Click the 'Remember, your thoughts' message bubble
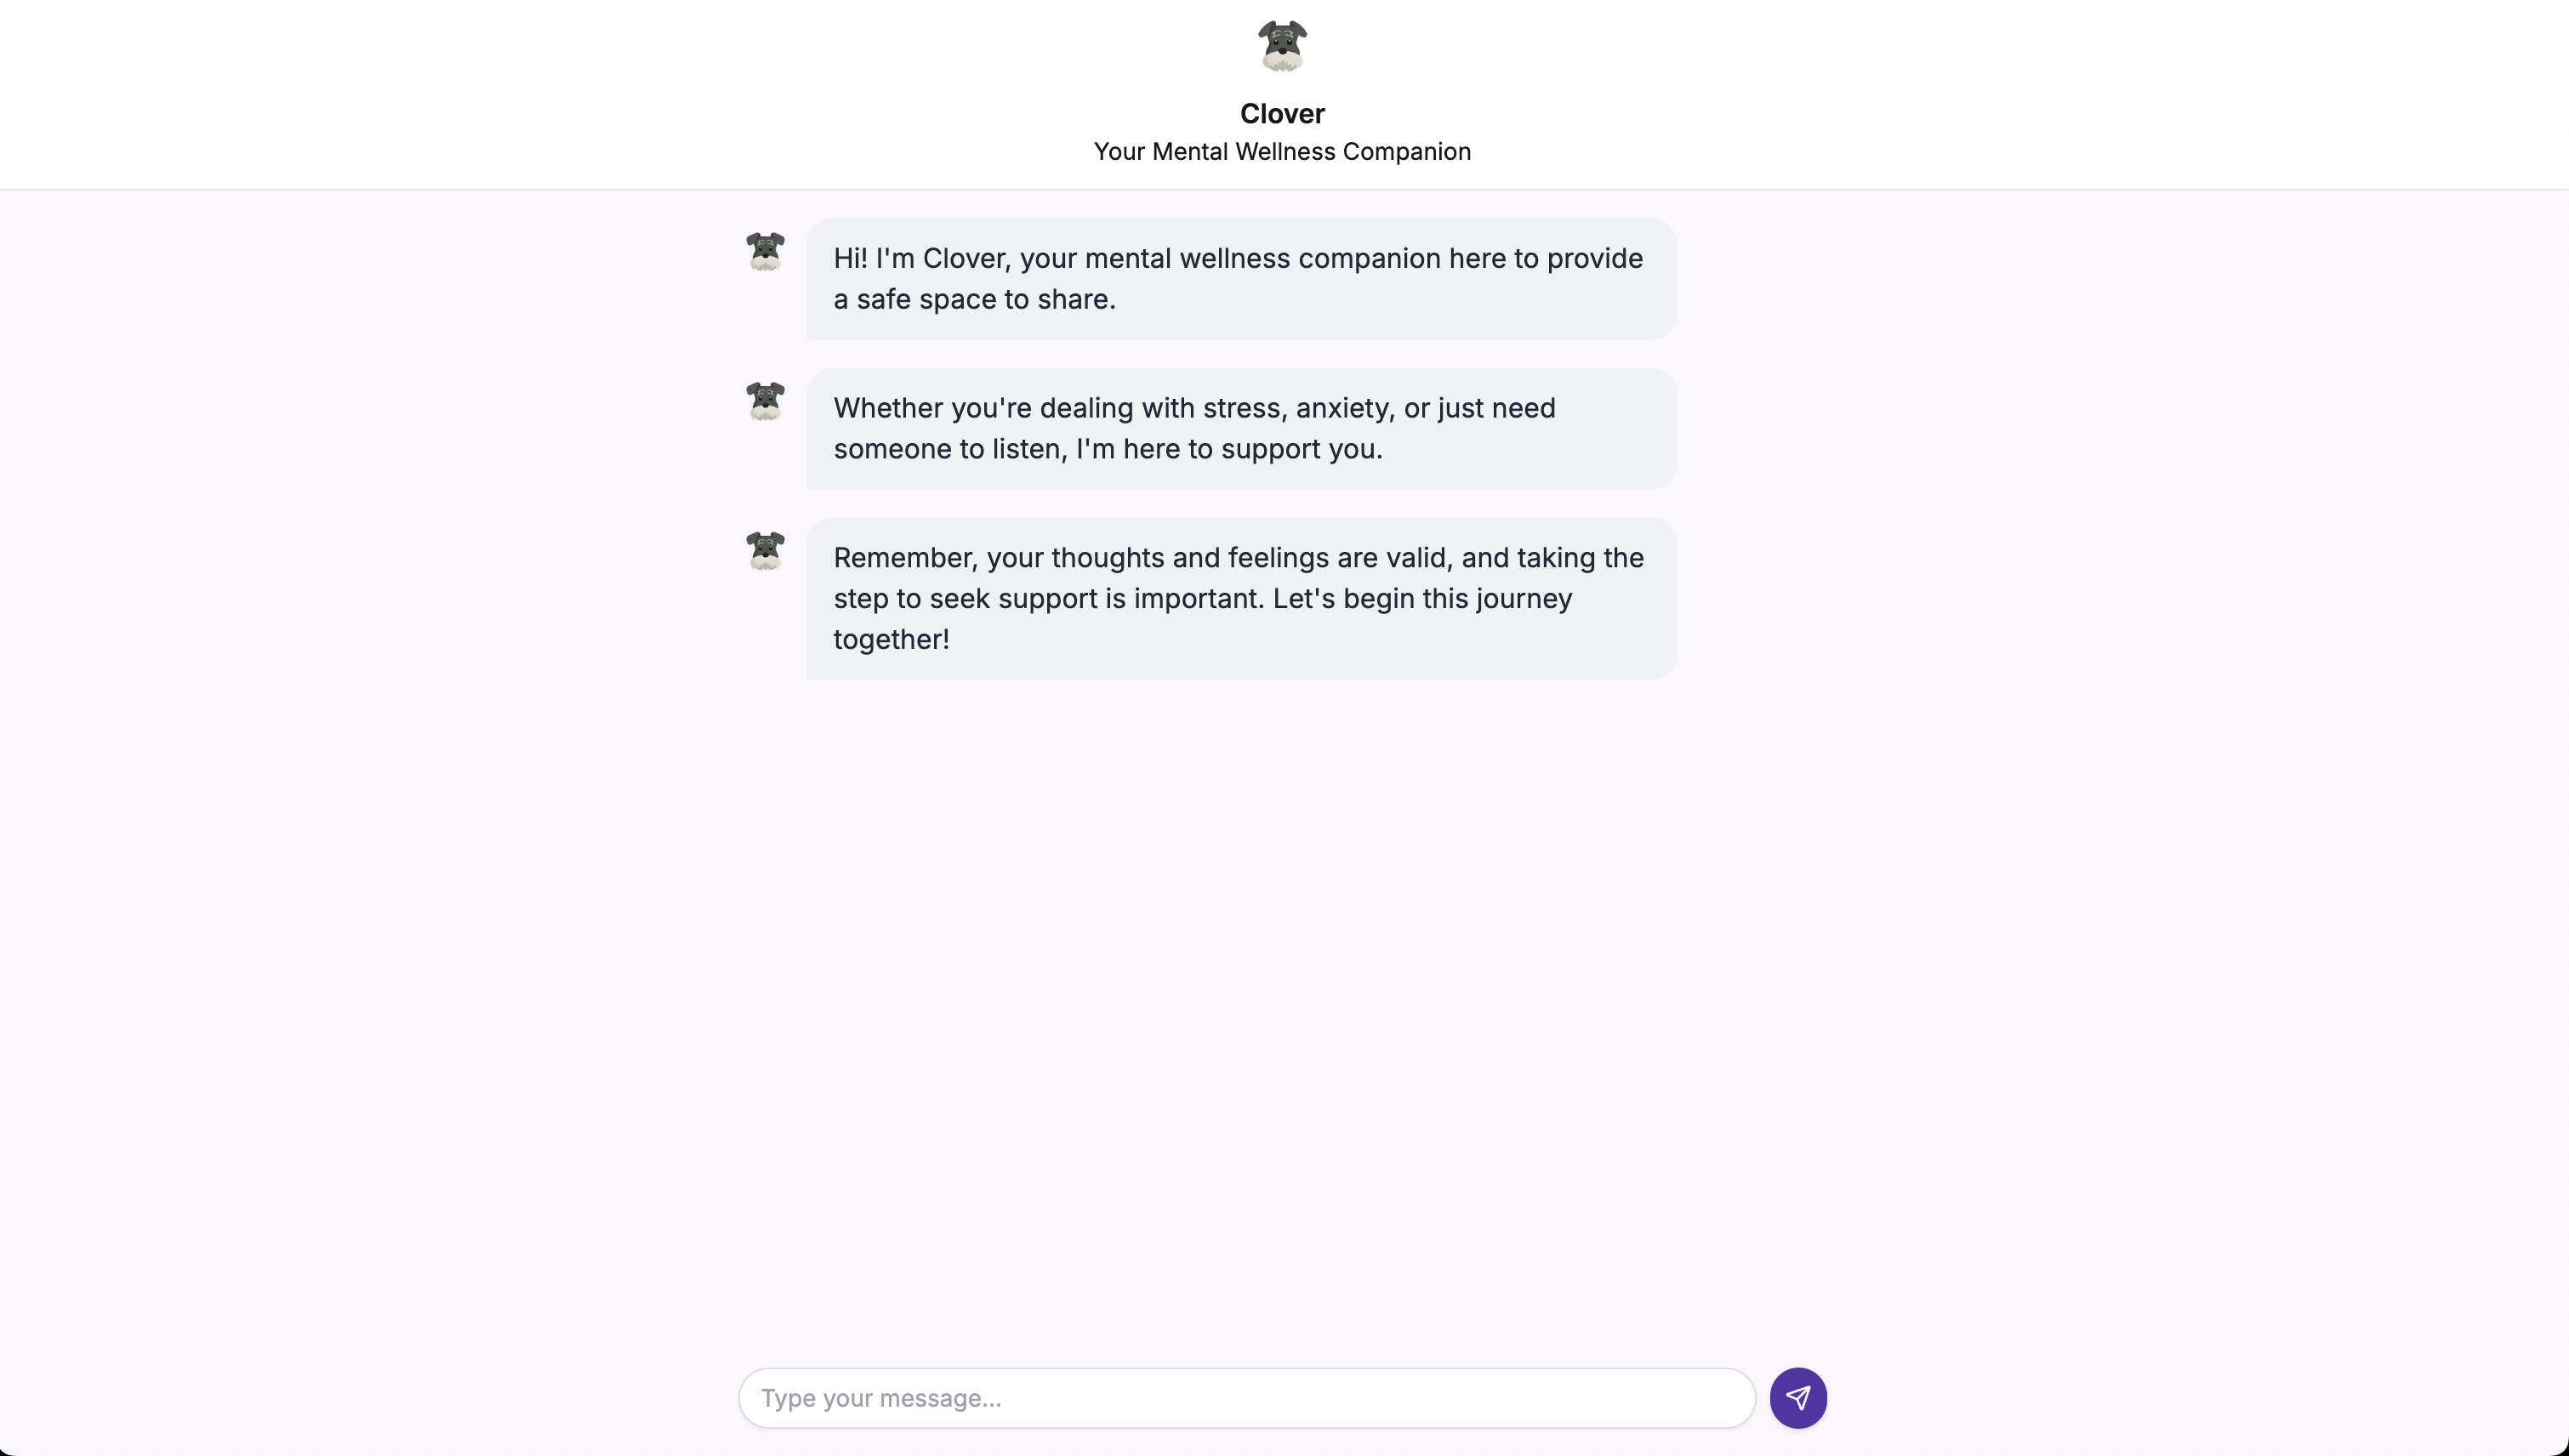The width and height of the screenshot is (2569, 1456). click(x=1240, y=598)
